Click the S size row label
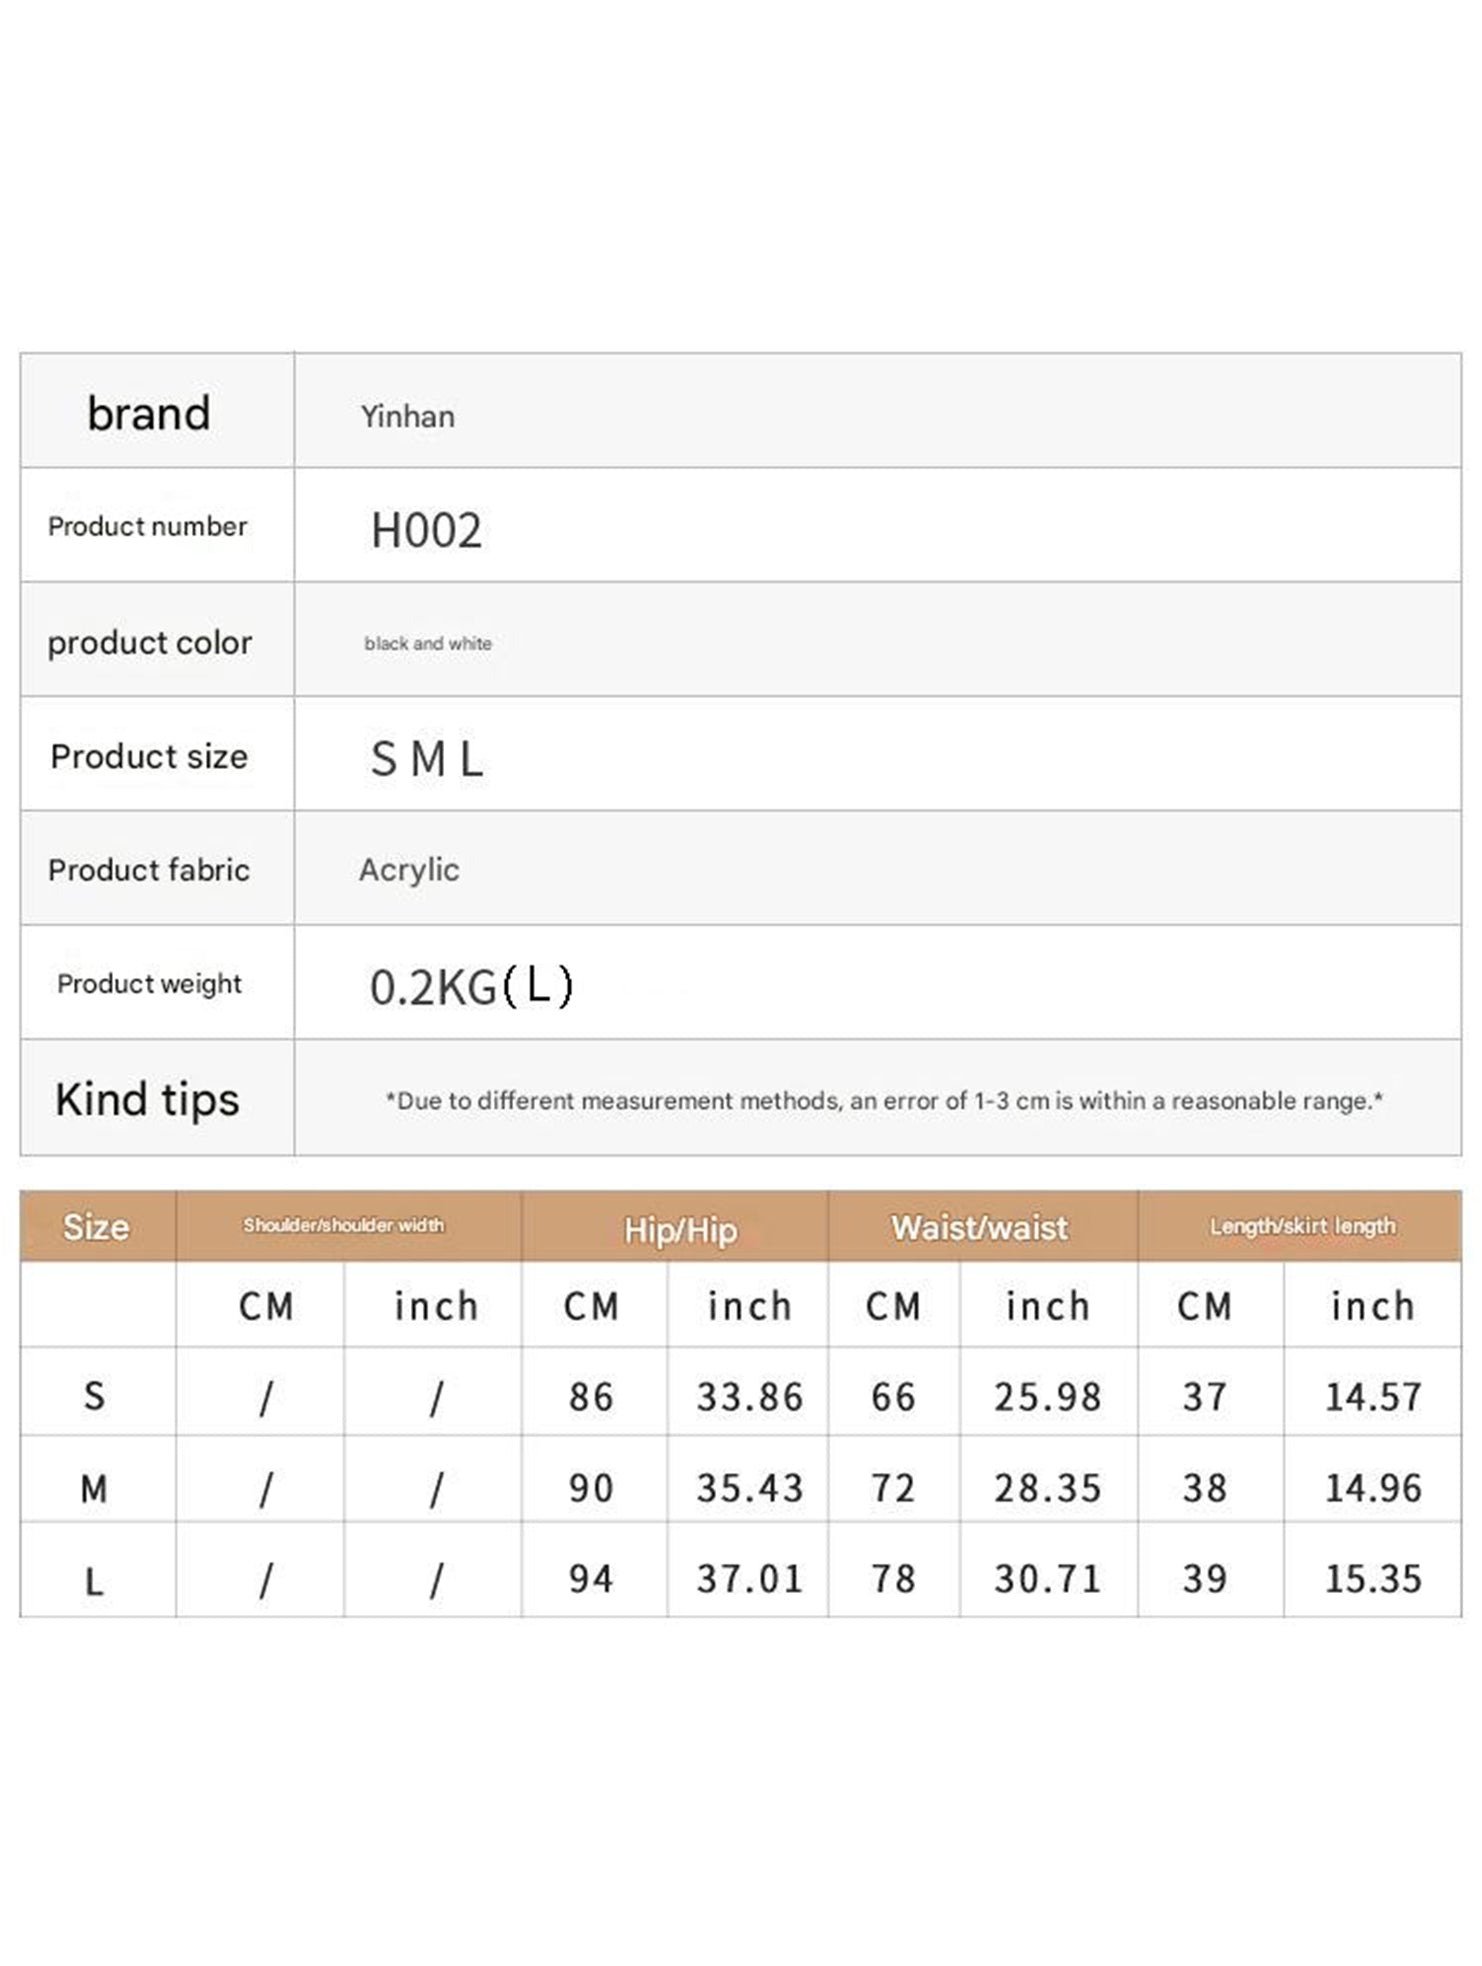 click(94, 1396)
